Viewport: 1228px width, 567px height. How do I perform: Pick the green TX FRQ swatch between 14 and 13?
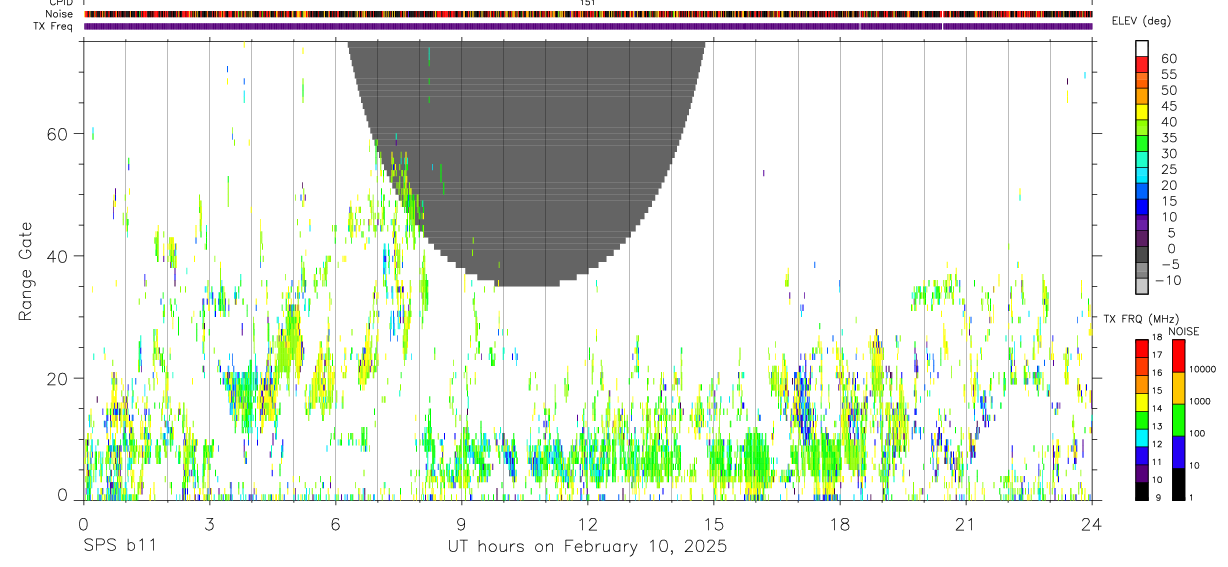[x=1142, y=420]
